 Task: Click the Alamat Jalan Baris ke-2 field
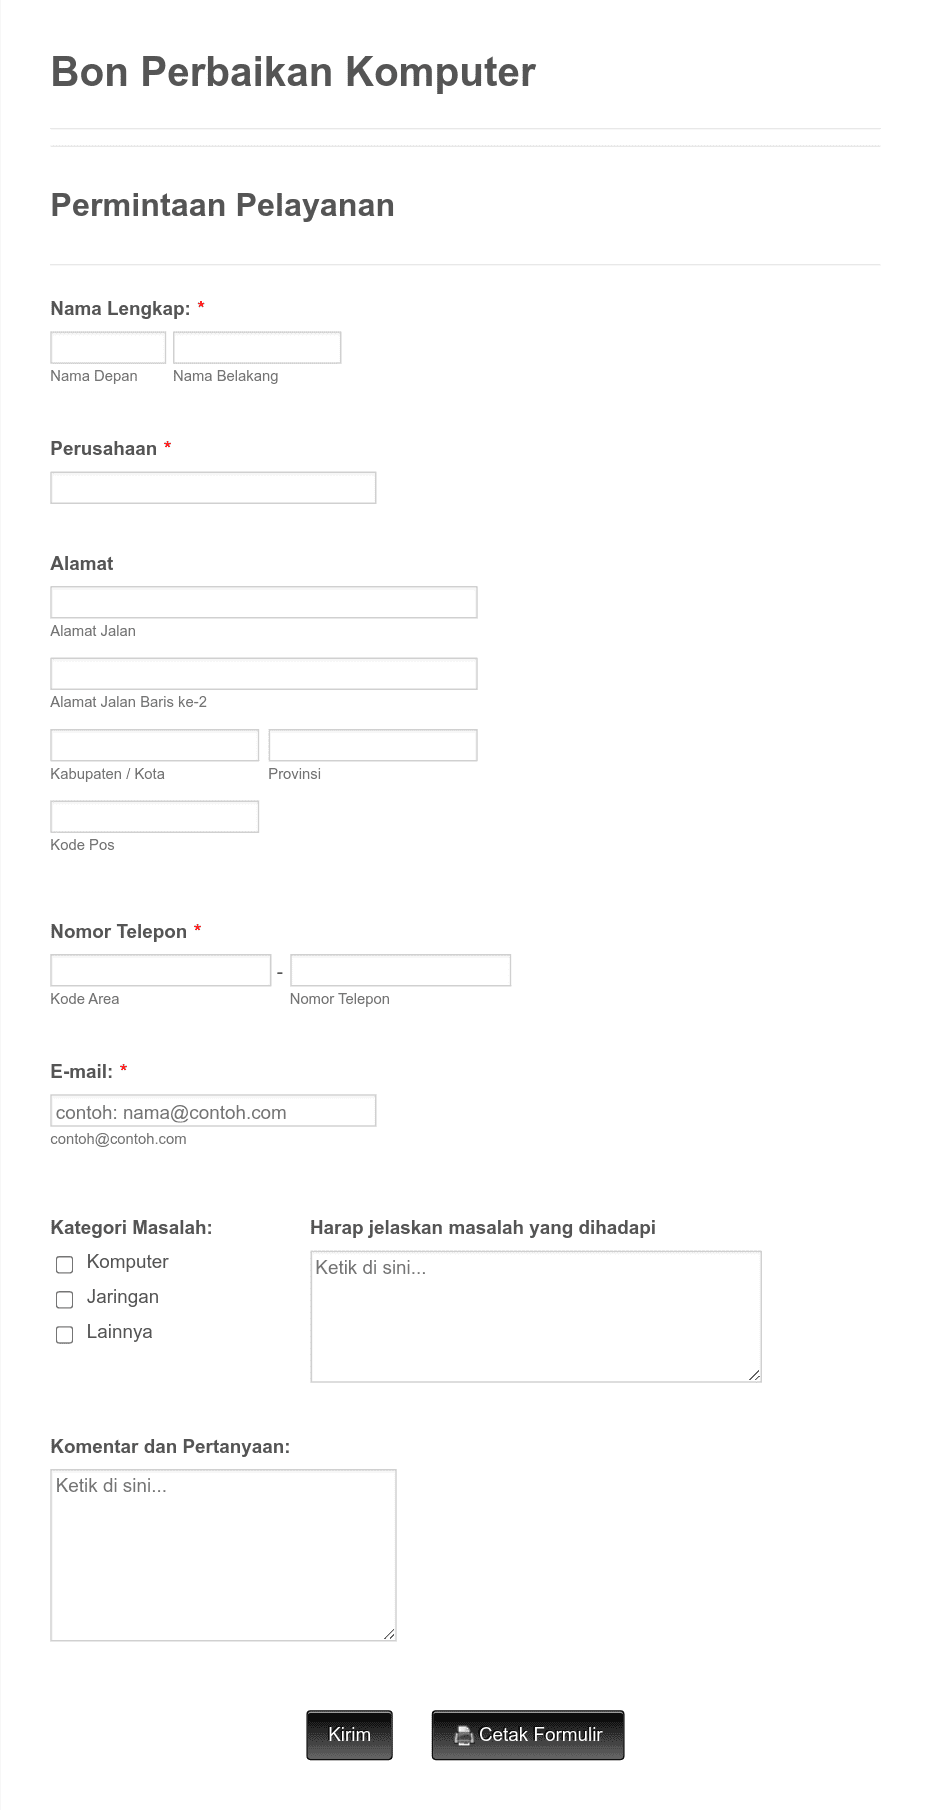point(263,673)
